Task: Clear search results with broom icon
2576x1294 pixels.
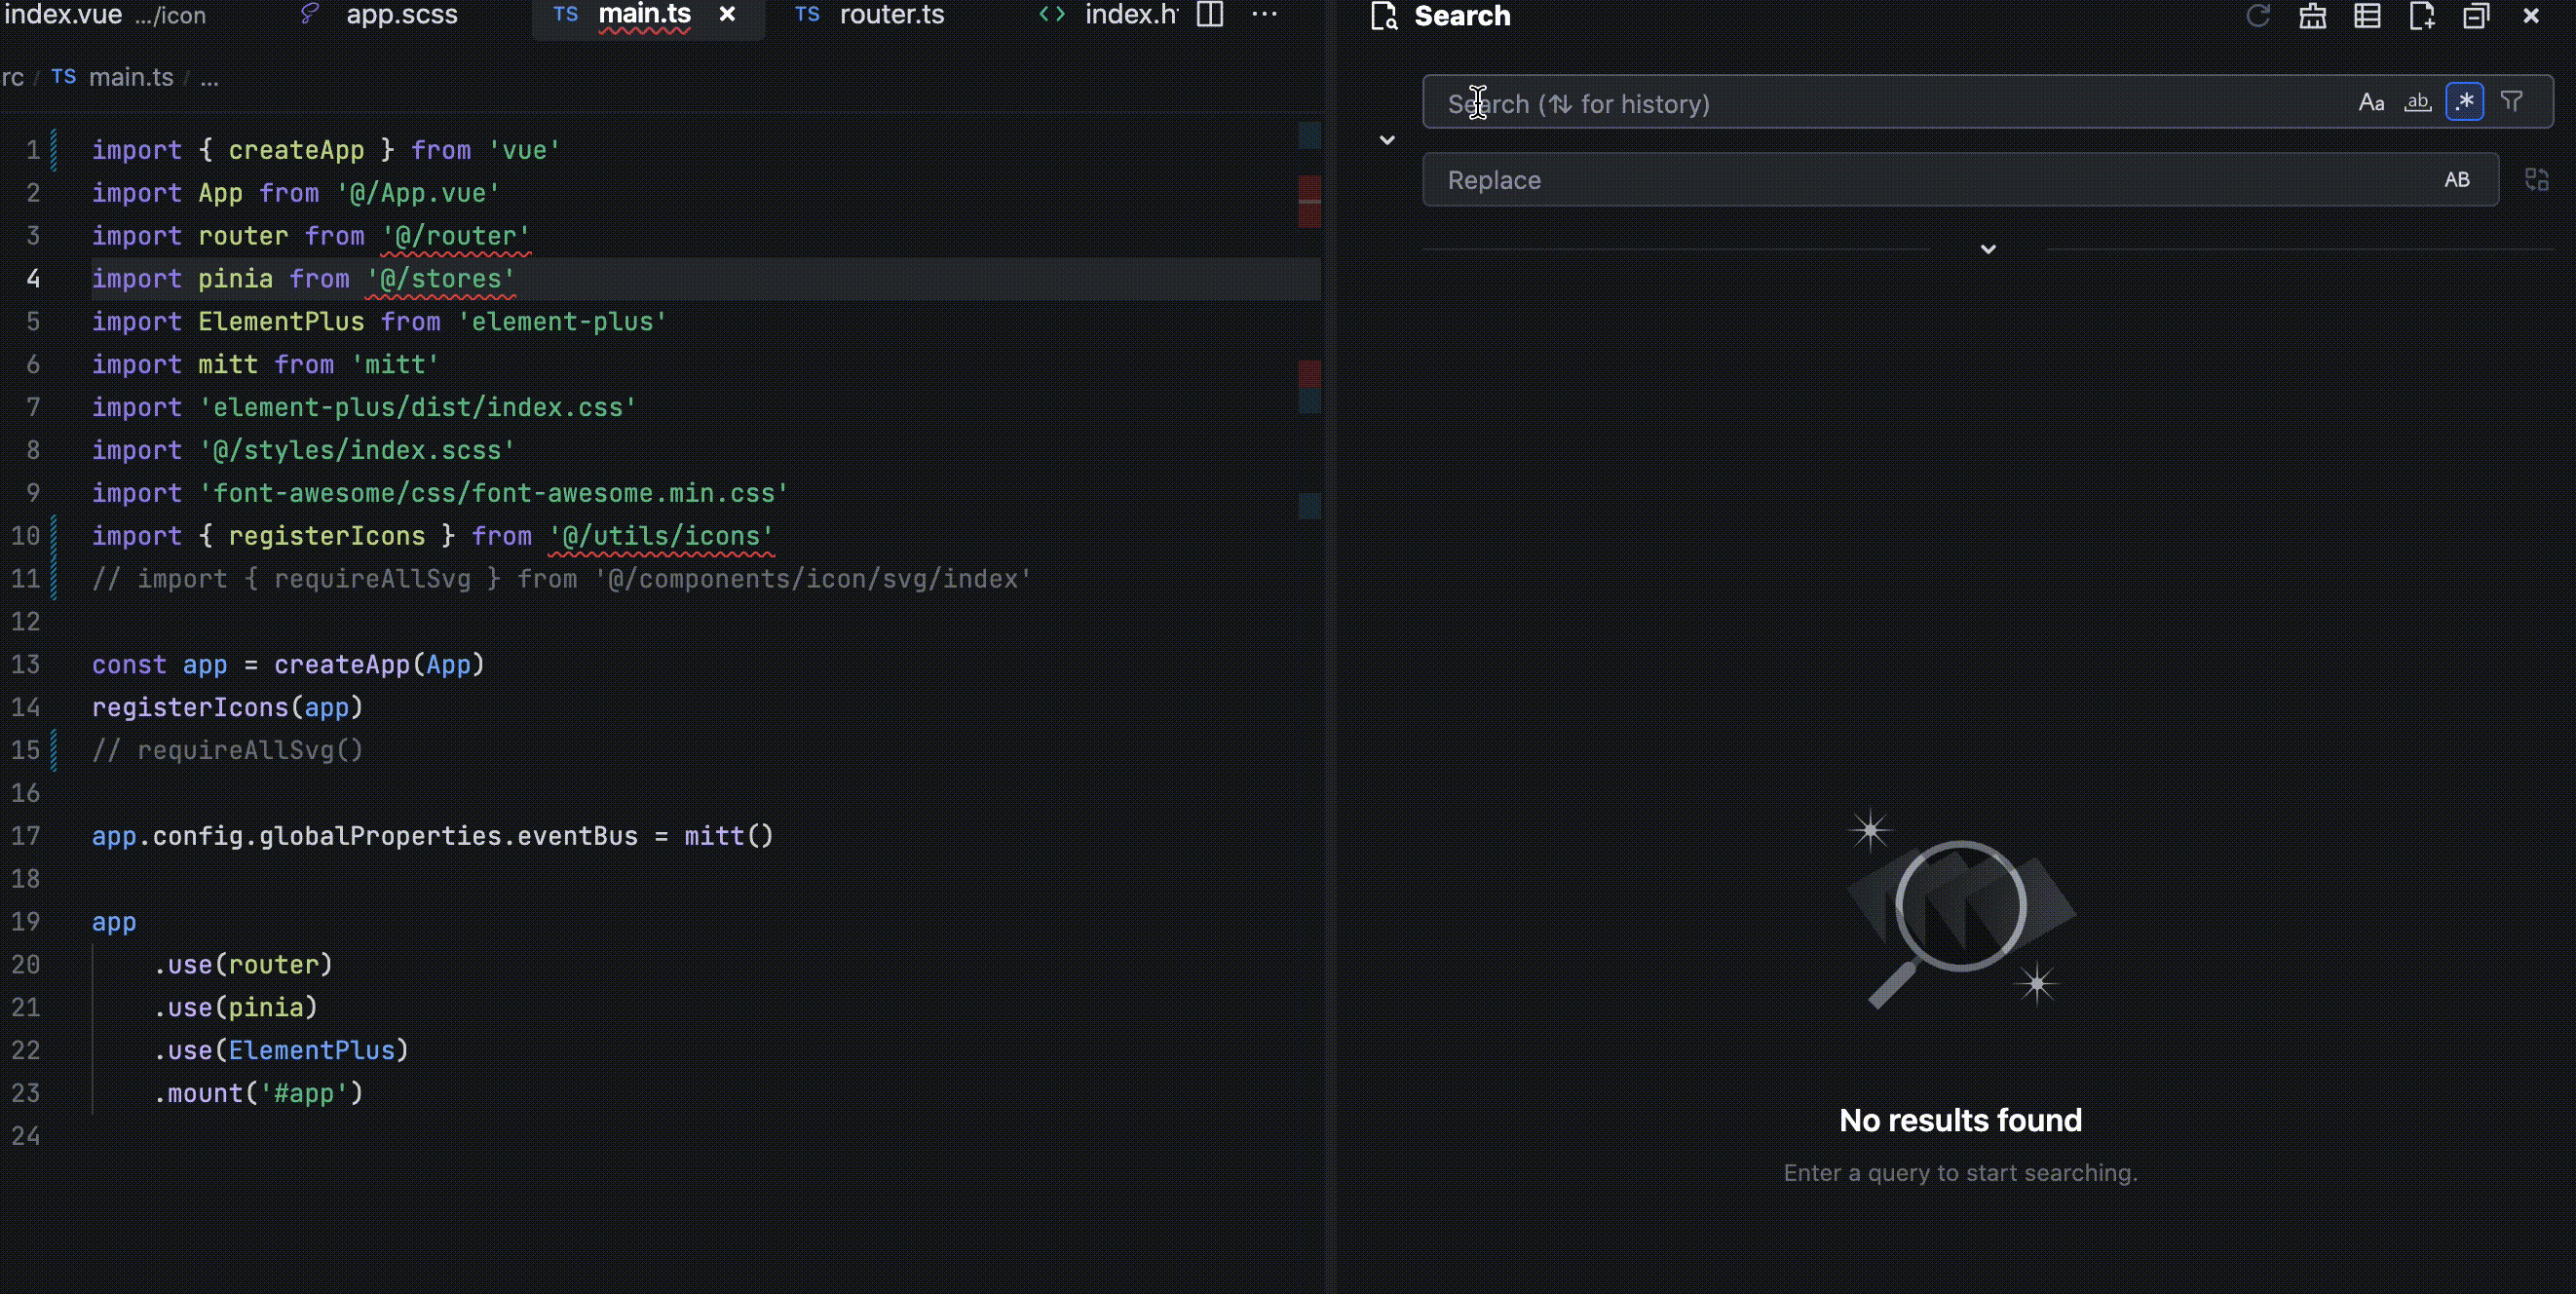Action: pyautogui.click(x=2312, y=16)
